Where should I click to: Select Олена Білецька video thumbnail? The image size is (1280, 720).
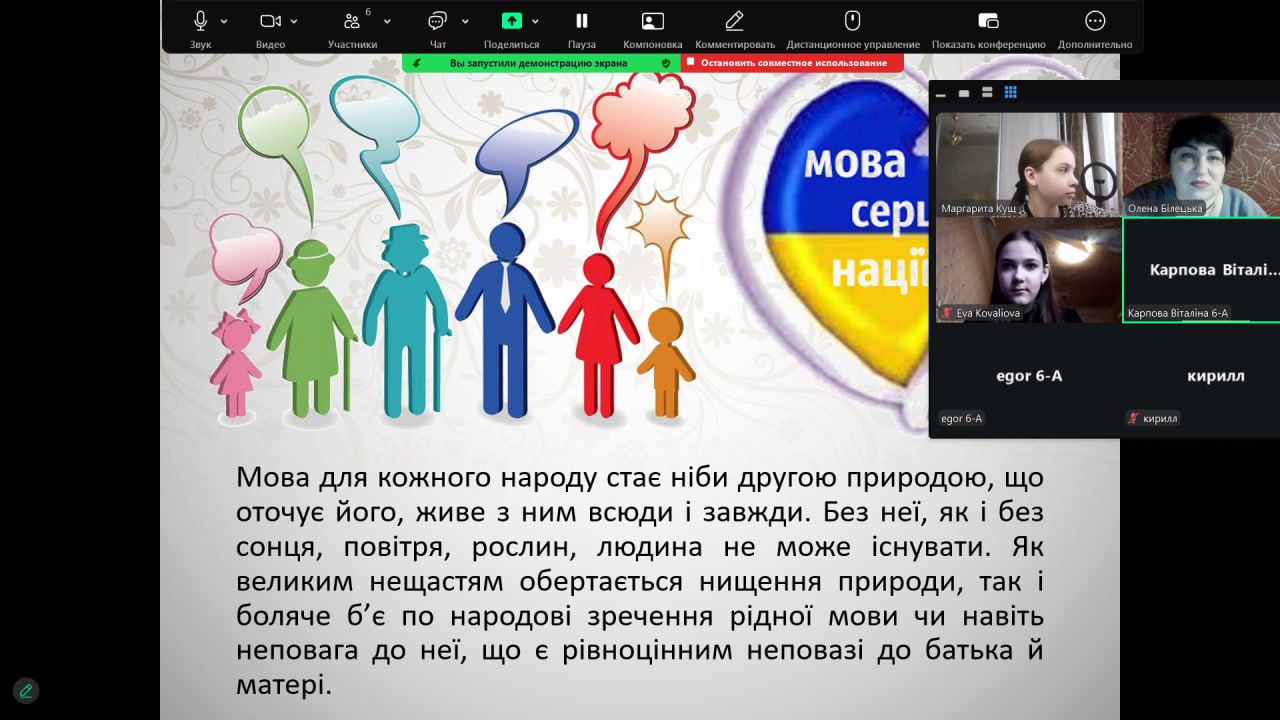(x=1200, y=164)
